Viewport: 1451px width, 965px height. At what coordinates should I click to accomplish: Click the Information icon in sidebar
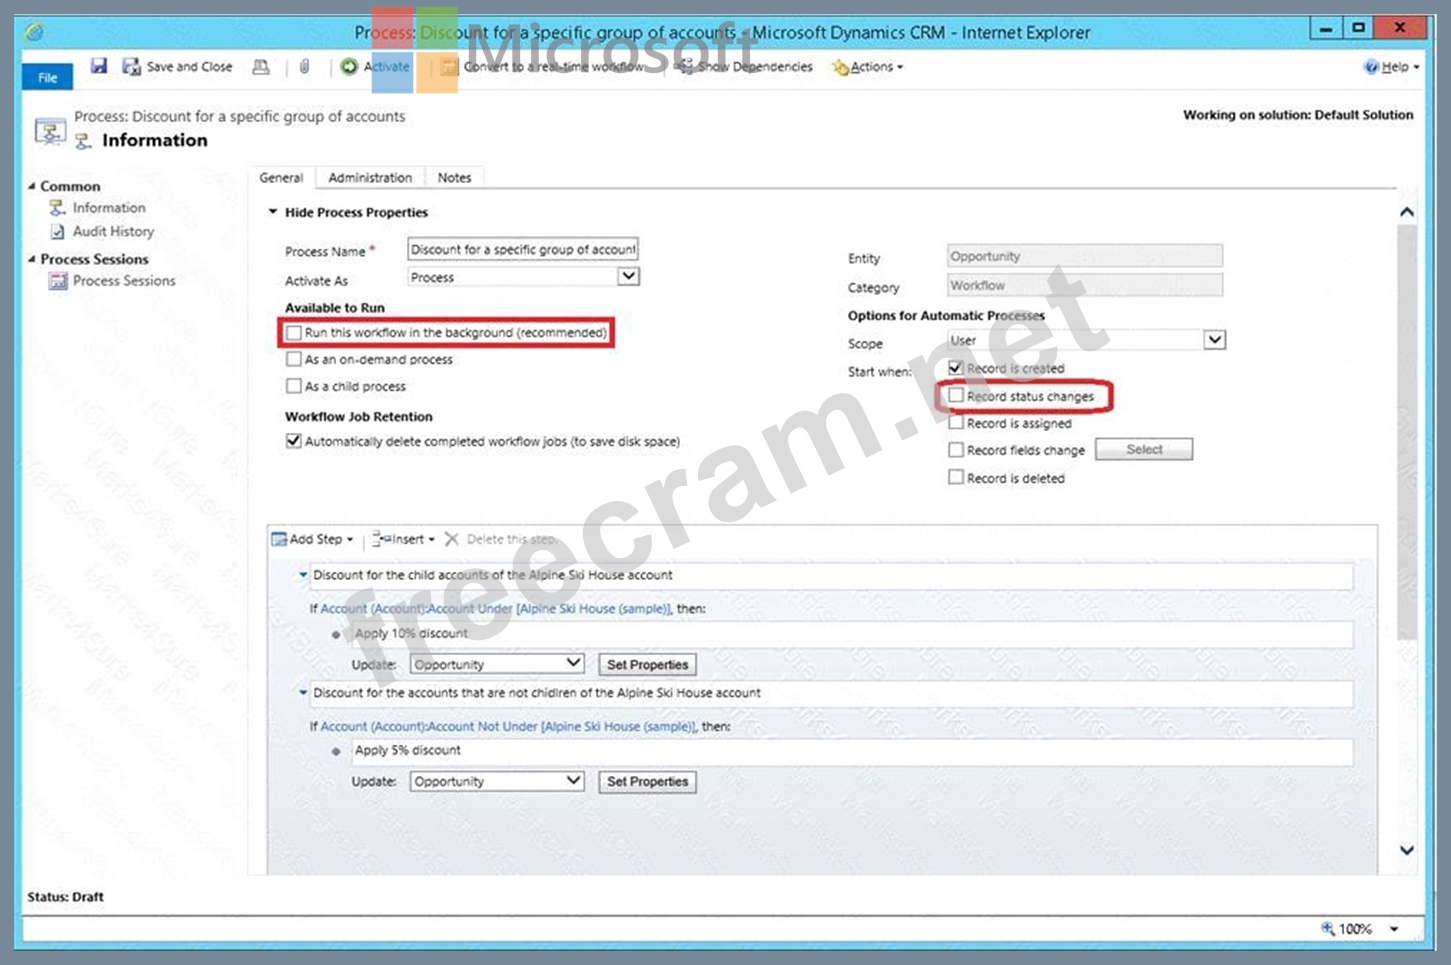(x=57, y=207)
